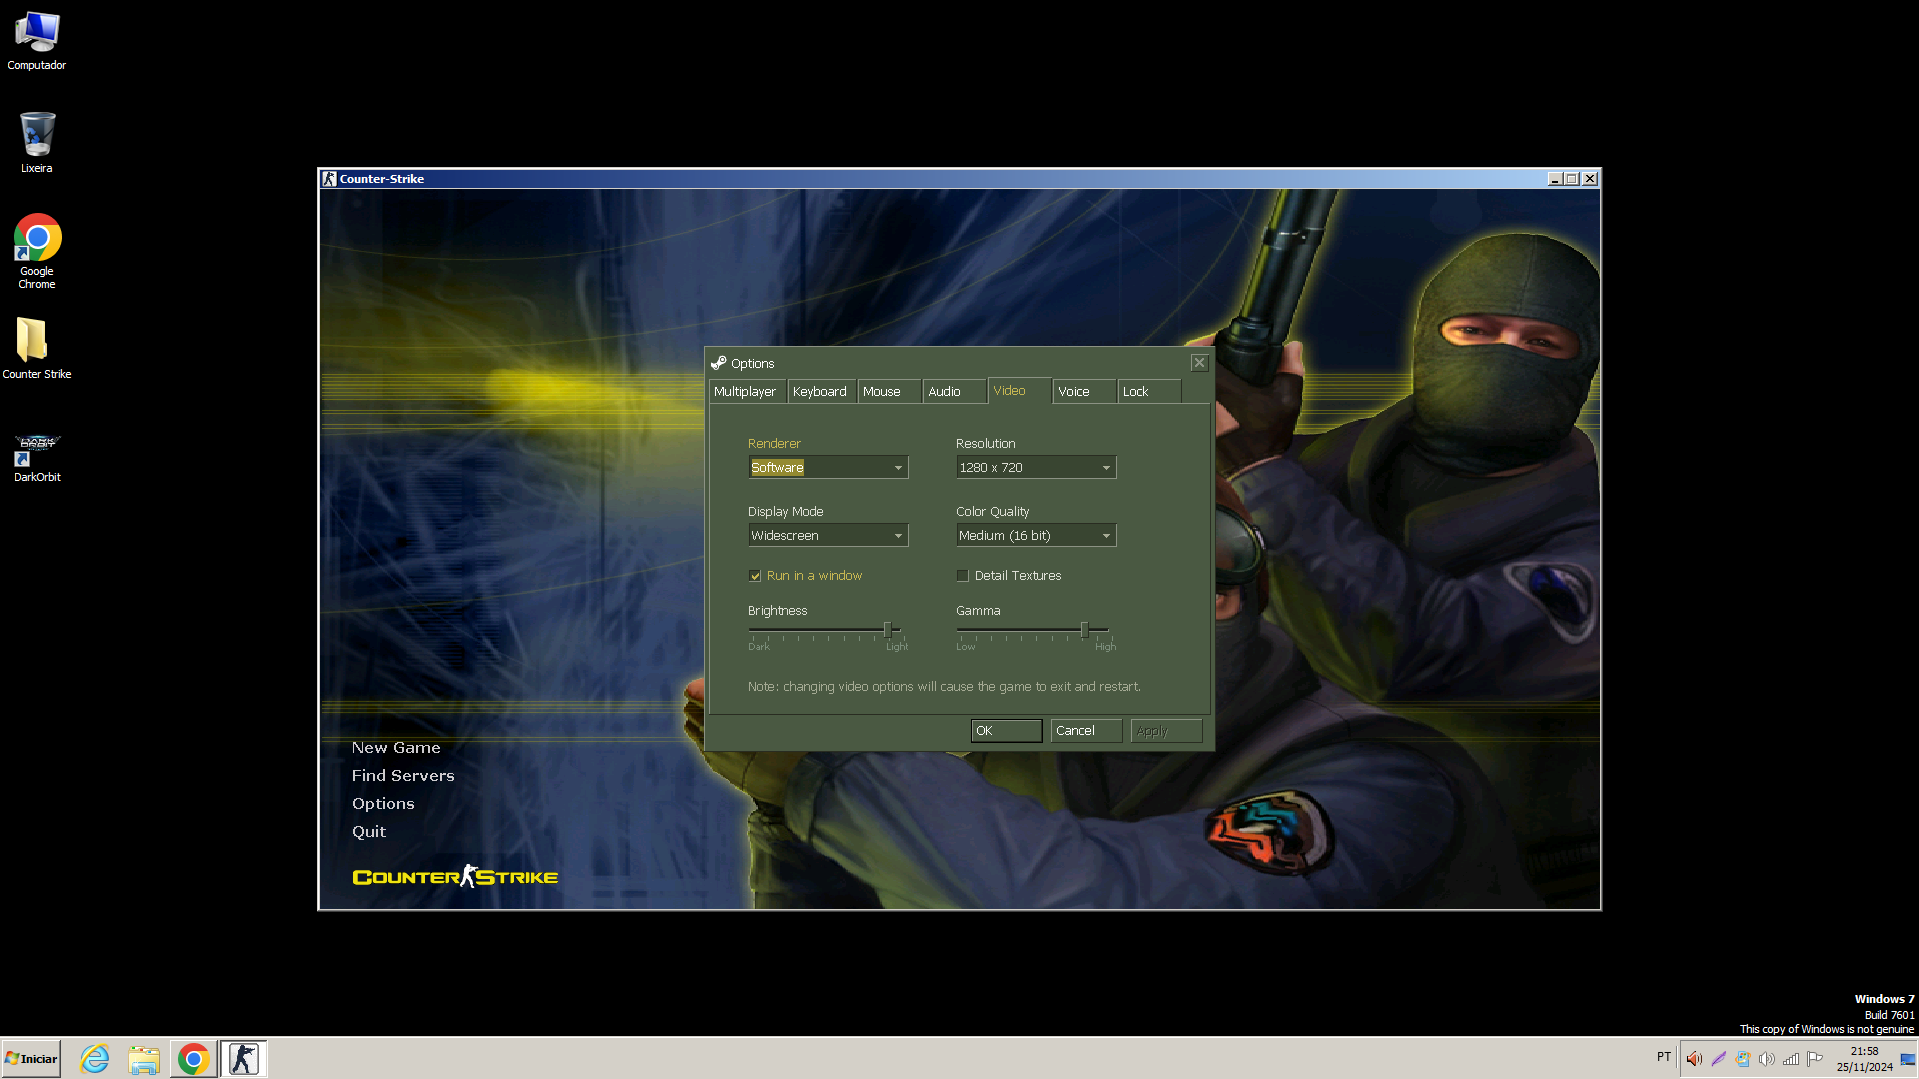This screenshot has width=1919, height=1079.
Task: Open the Resolution dropdown
Action: click(x=1036, y=467)
